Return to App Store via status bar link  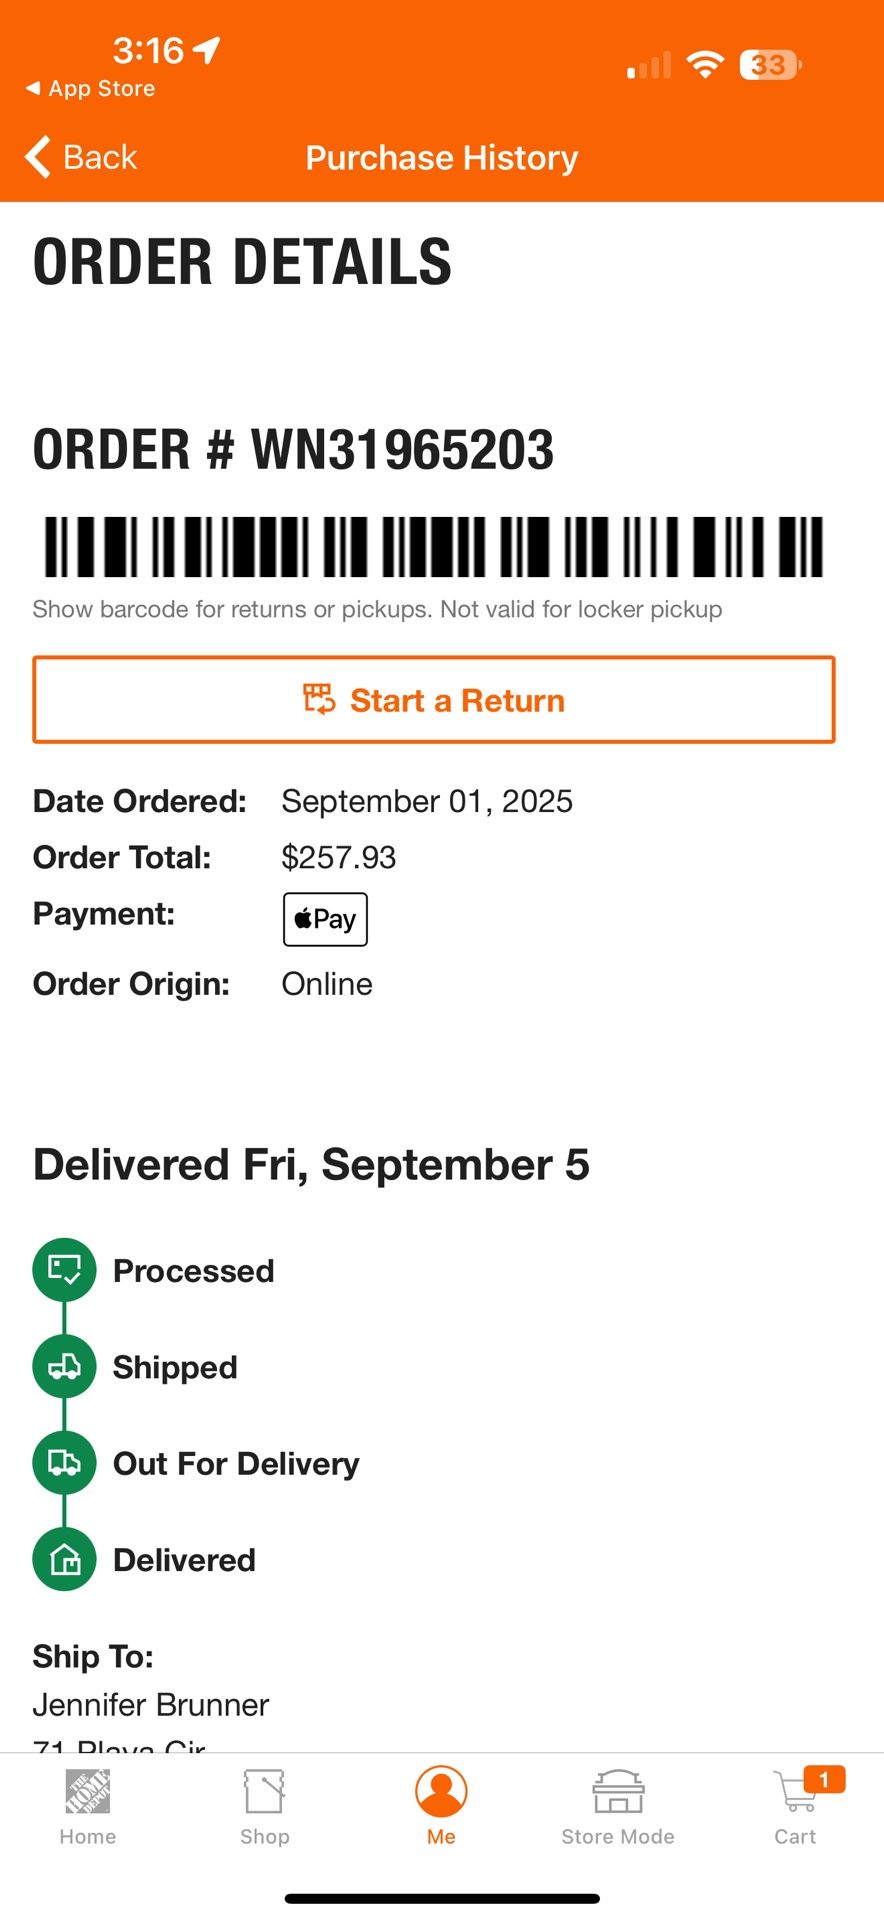point(91,89)
